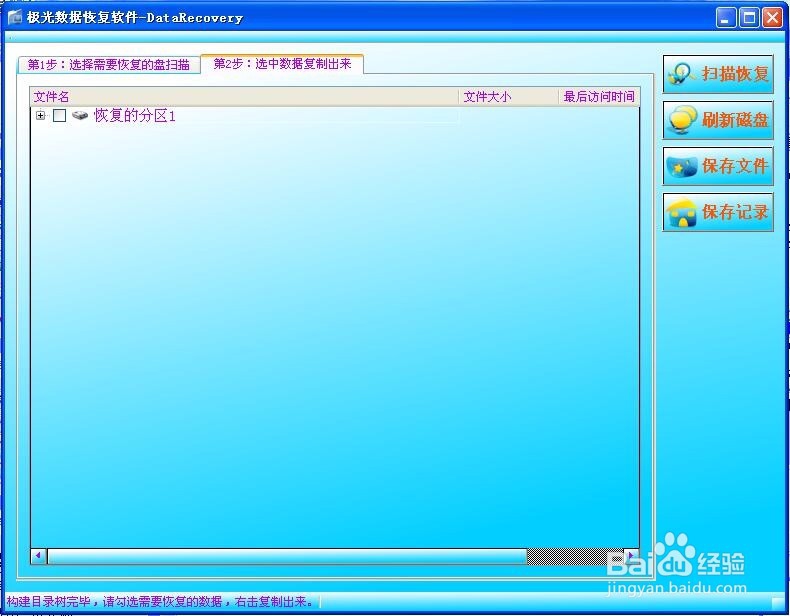Switch to the 第1步 disk scan tab
The height and width of the screenshot is (616, 790).
pos(109,64)
